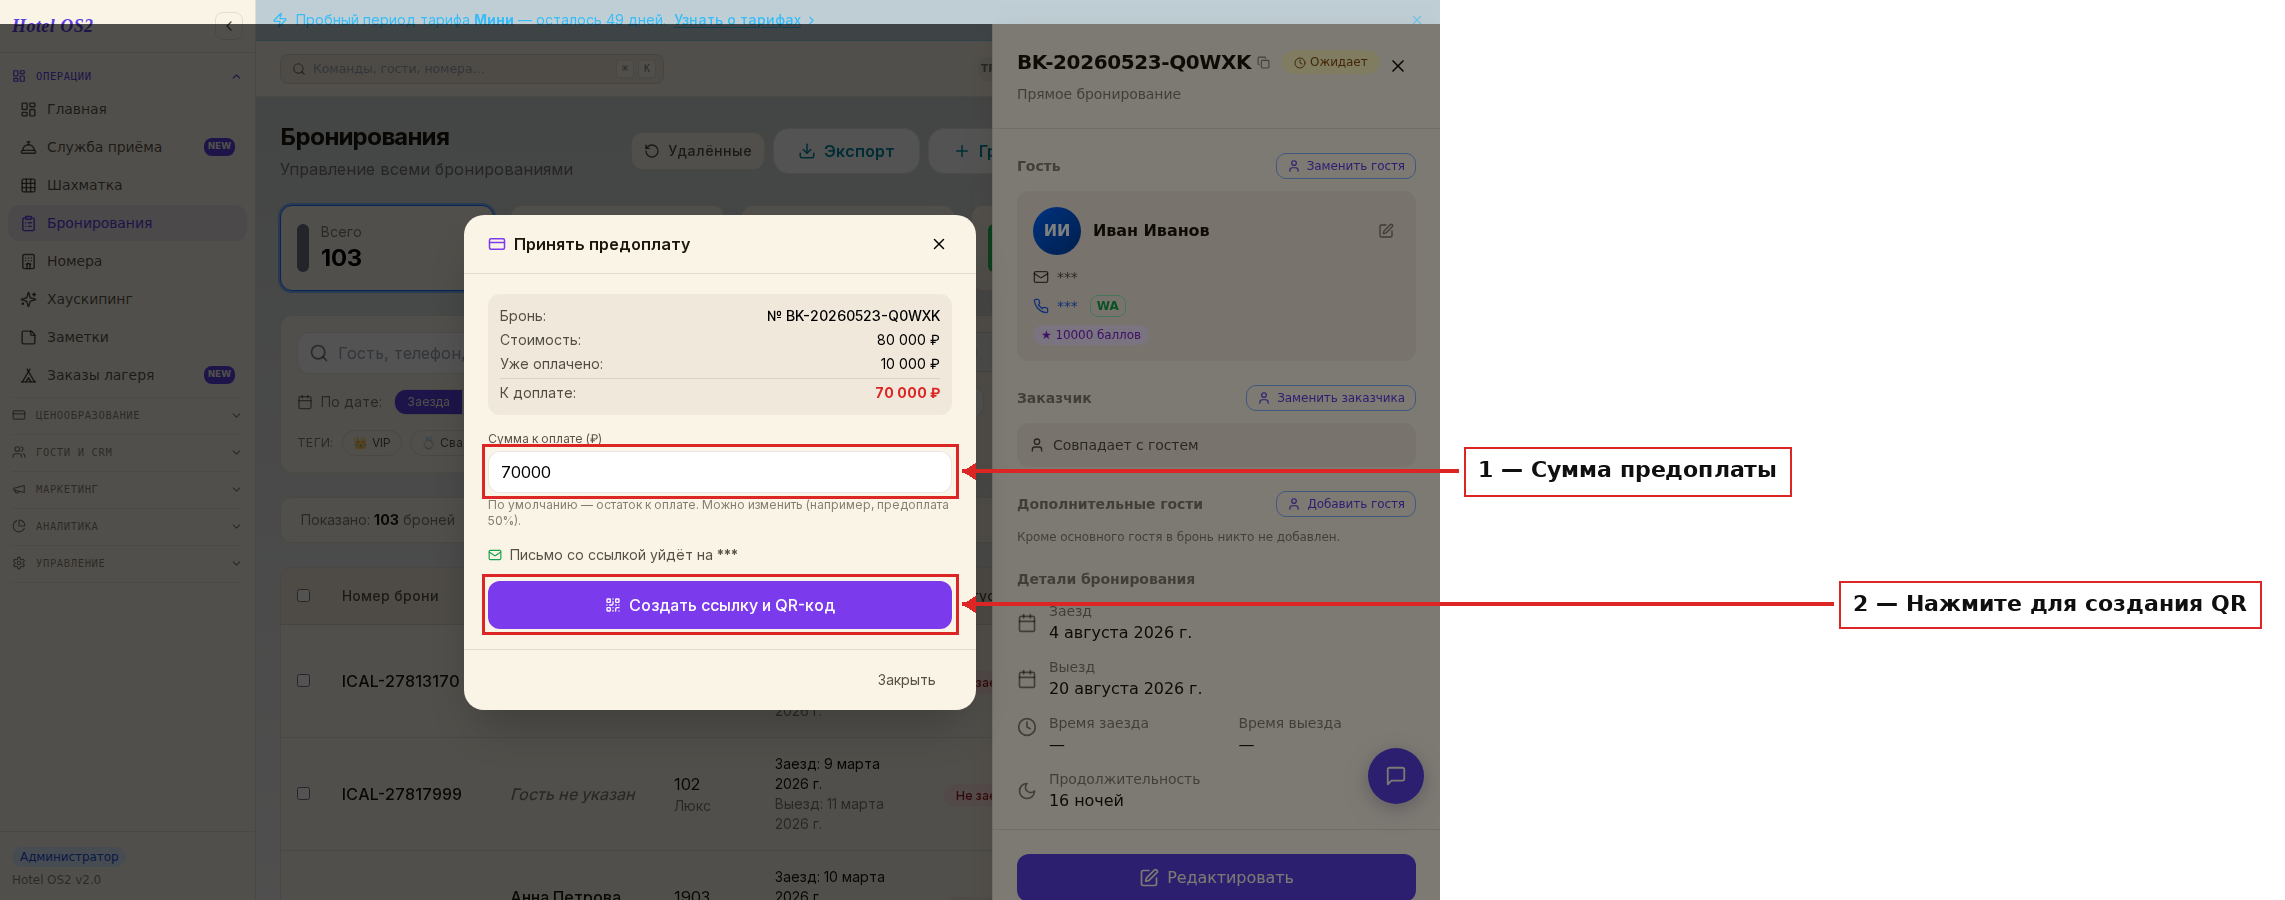Open Номера page
Screen dimensions: 2285x900
(x=127, y=261)
